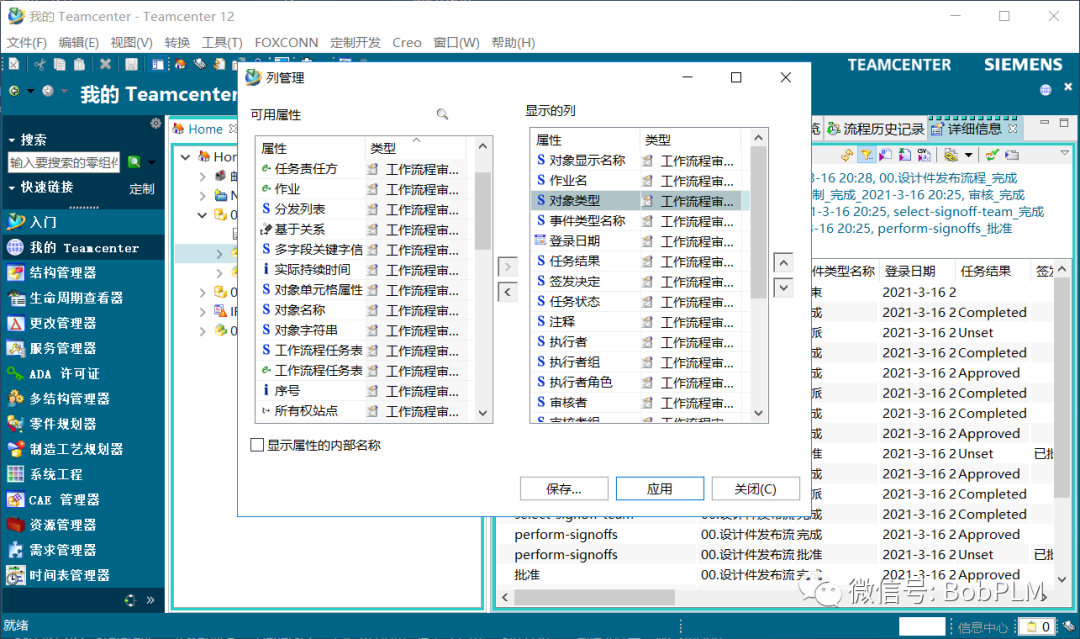Click the 关闭(C) button
Screen dimensions: 1080x639
(756, 489)
